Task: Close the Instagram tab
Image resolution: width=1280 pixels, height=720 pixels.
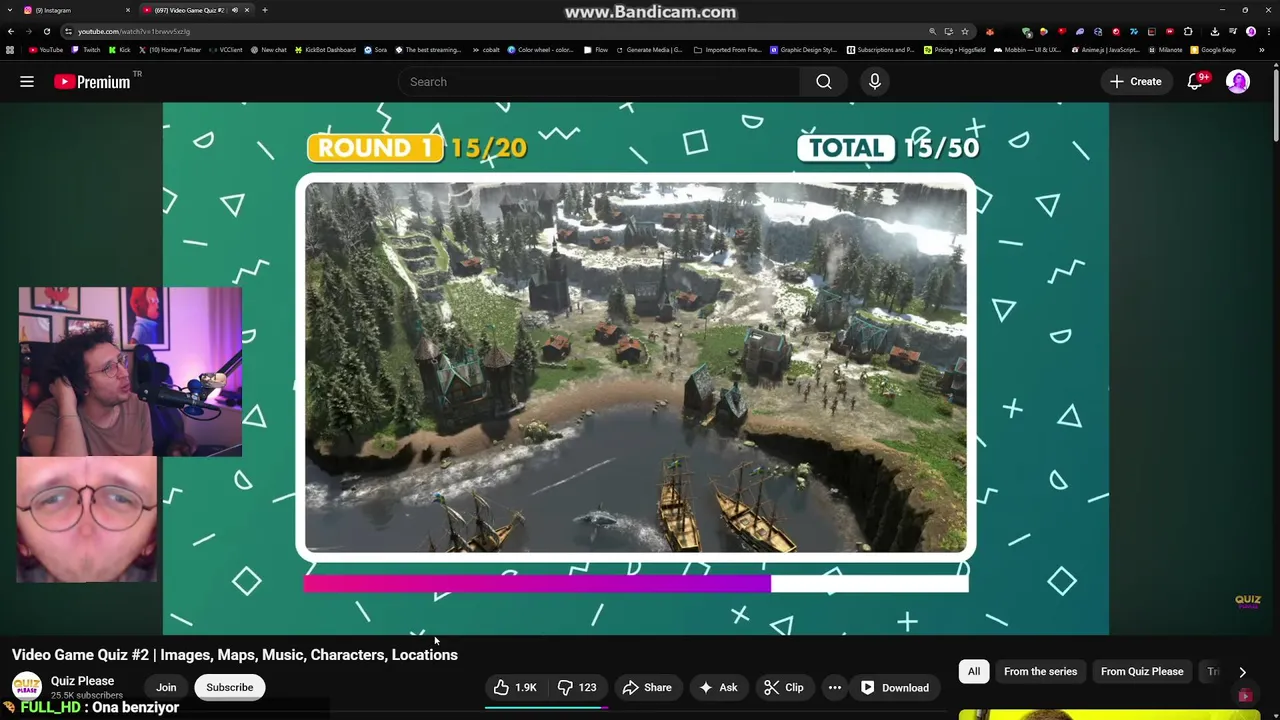Action: [128, 10]
